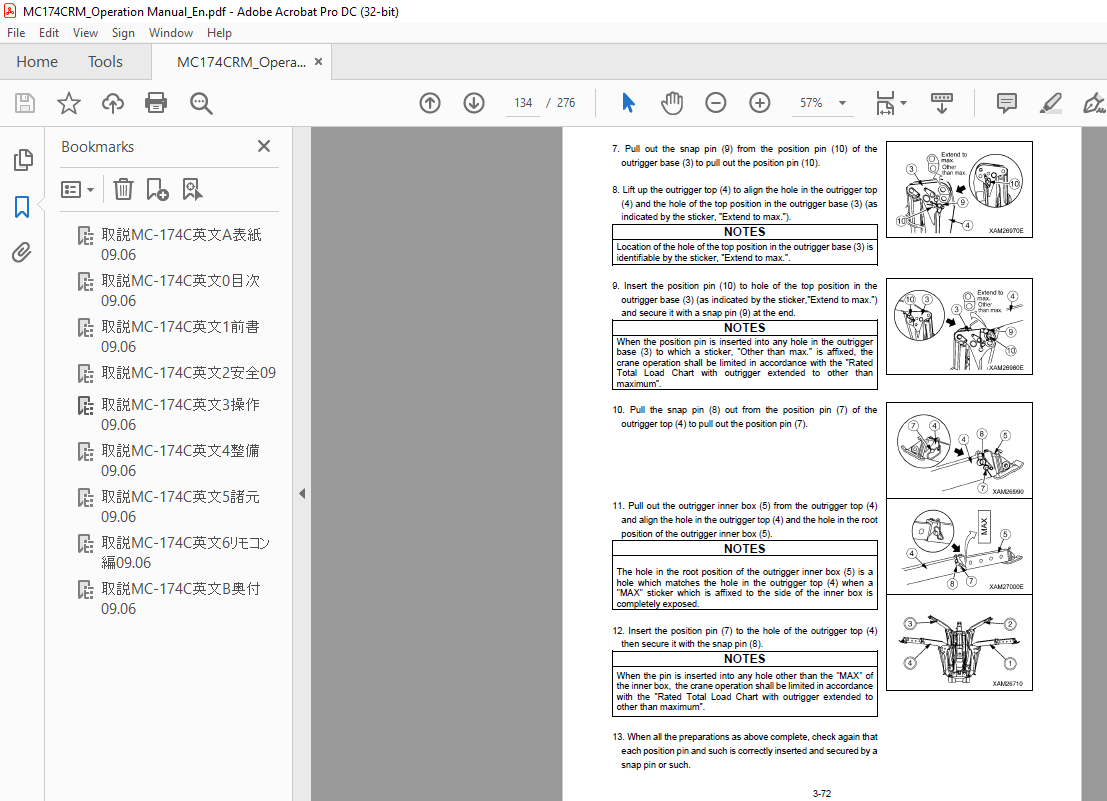This screenshot has height=801, width=1107.
Task: Open bookmark 取説MC-174C英文3操作 09.06
Action: [180, 414]
